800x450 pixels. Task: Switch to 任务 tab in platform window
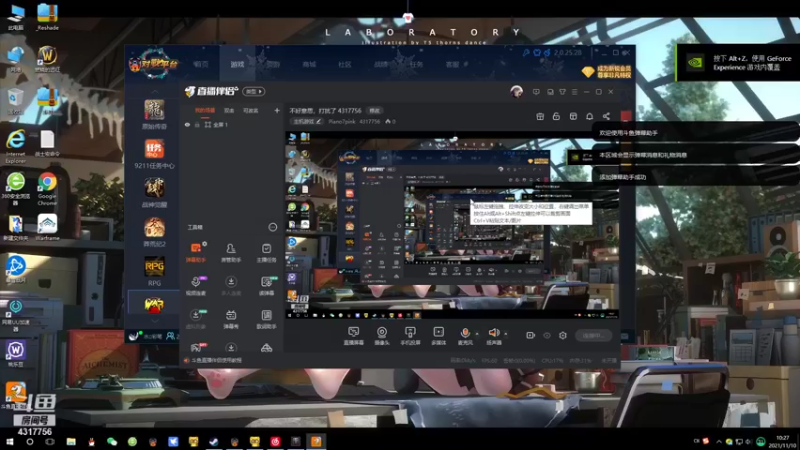click(416, 64)
